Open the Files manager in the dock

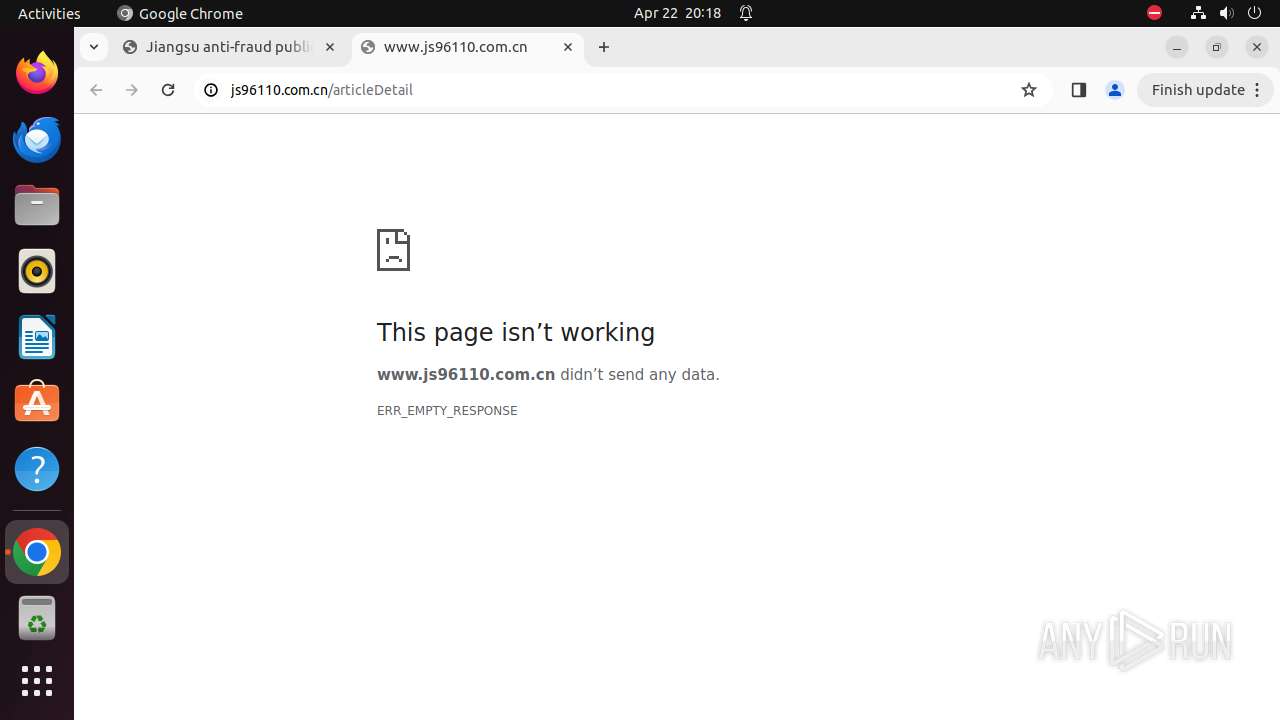click(37, 205)
